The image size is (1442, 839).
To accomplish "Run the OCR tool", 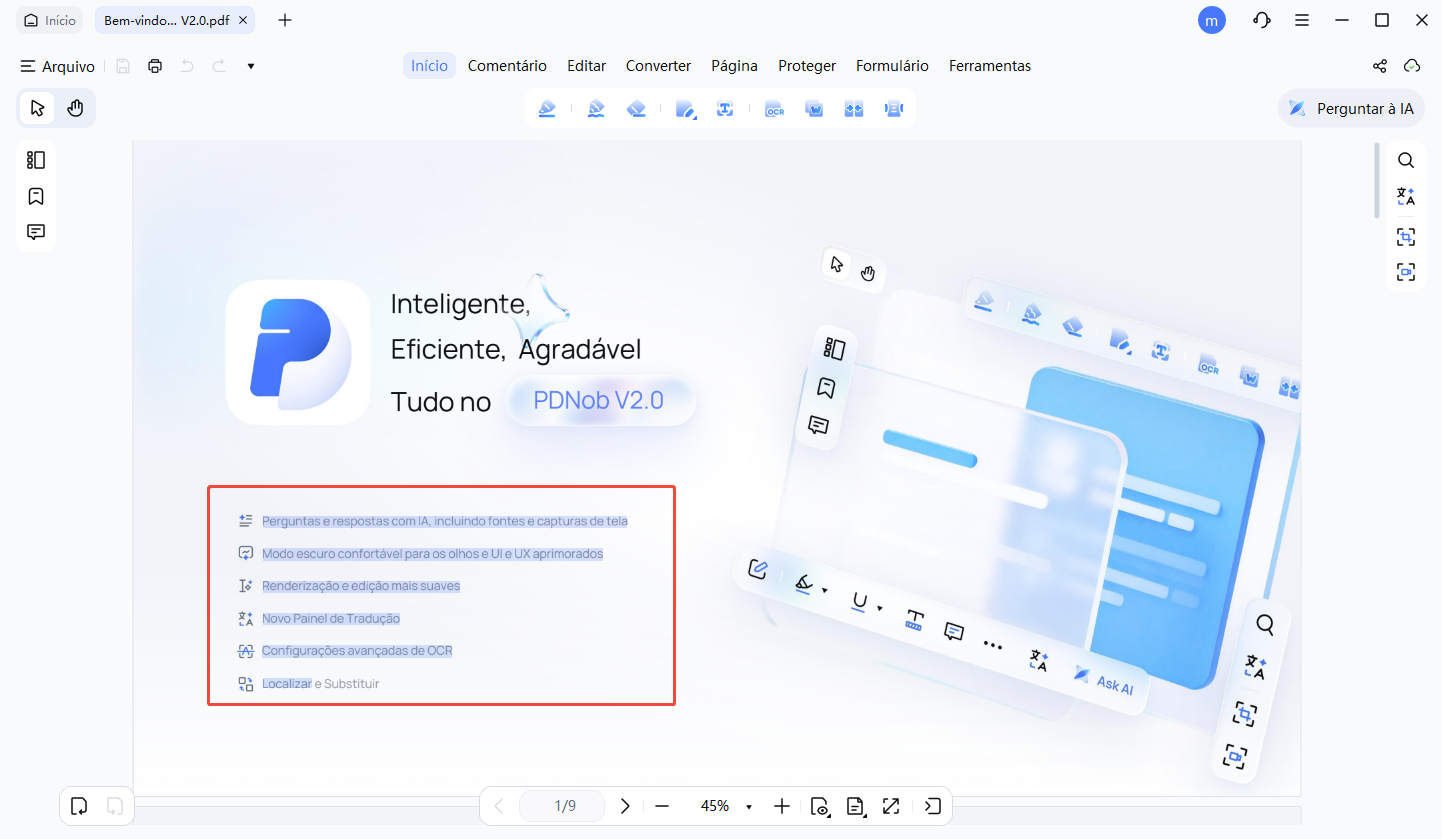I will click(774, 109).
